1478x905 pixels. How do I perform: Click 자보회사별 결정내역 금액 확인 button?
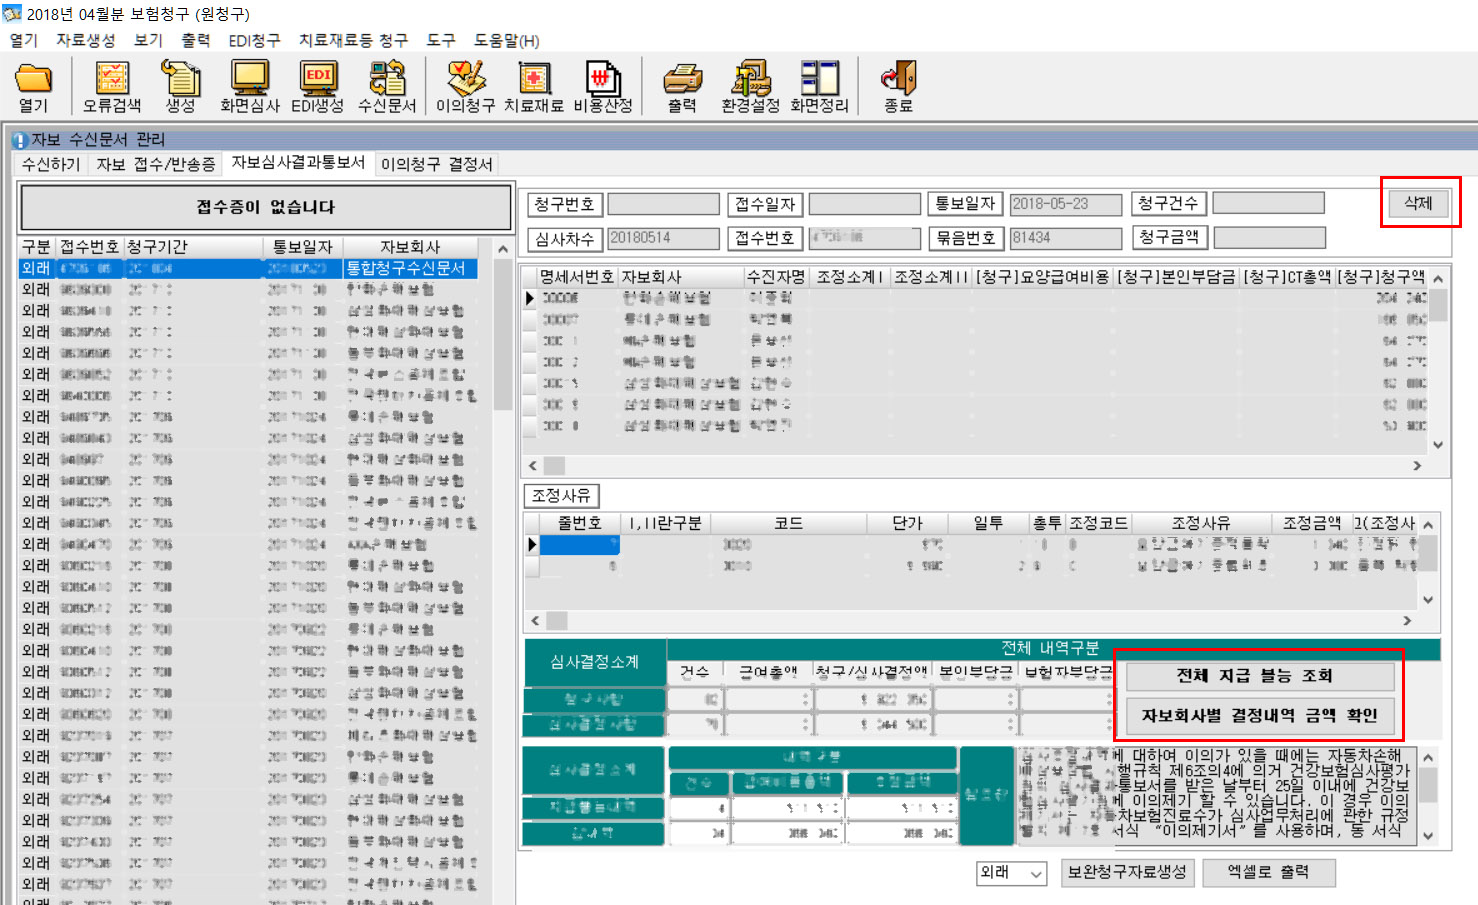coord(1259,715)
